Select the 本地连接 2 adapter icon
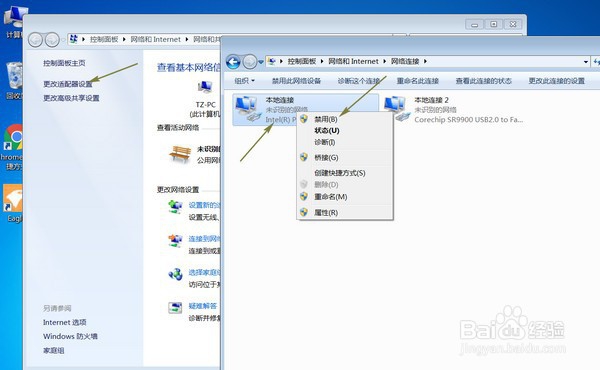Image resolution: width=600 pixels, height=370 pixels. 396,108
